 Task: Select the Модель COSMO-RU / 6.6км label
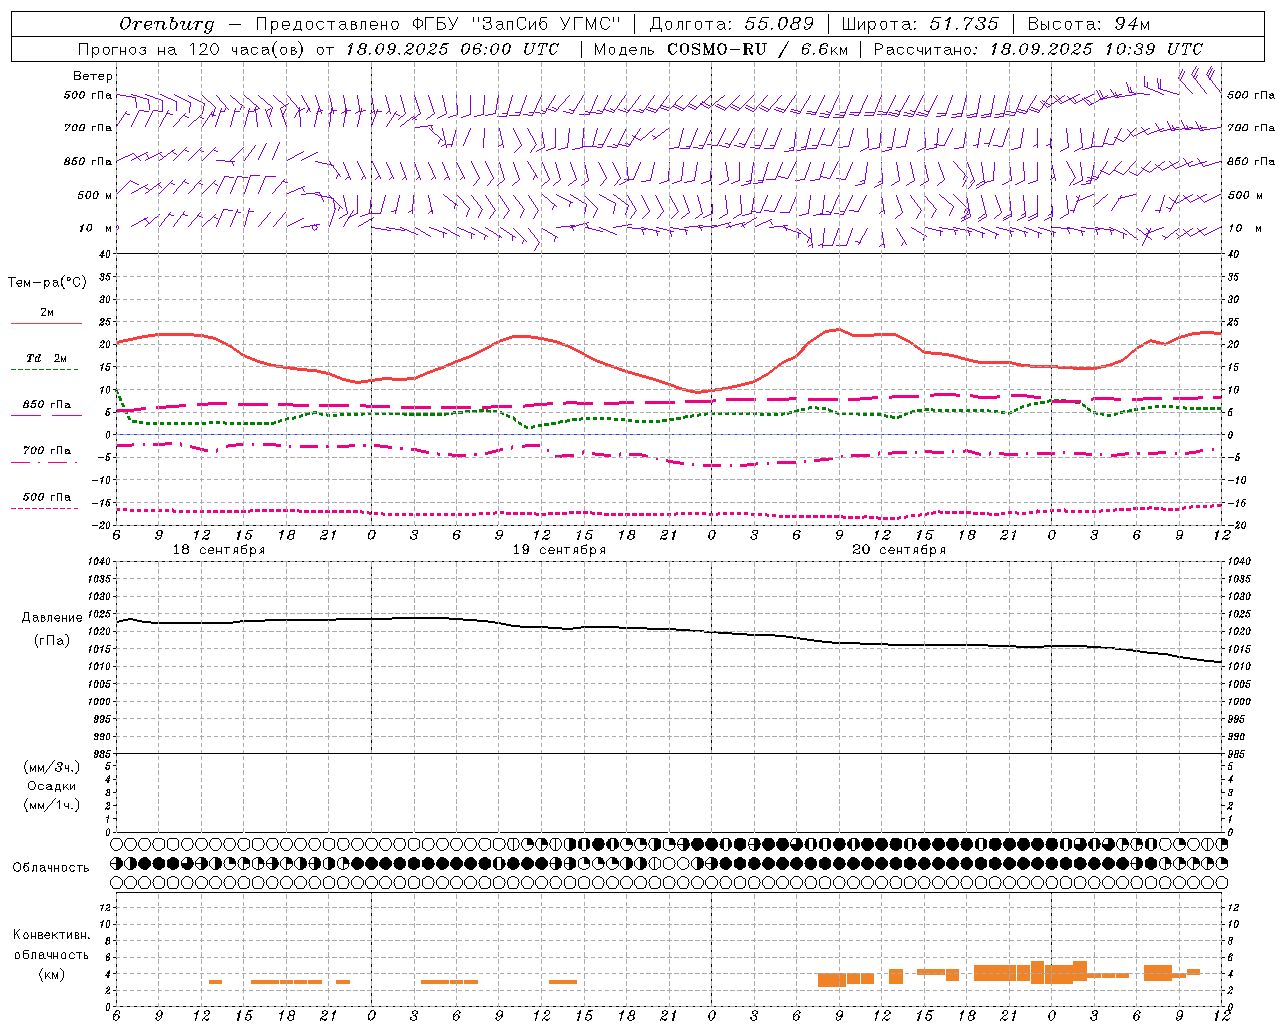click(x=720, y=49)
